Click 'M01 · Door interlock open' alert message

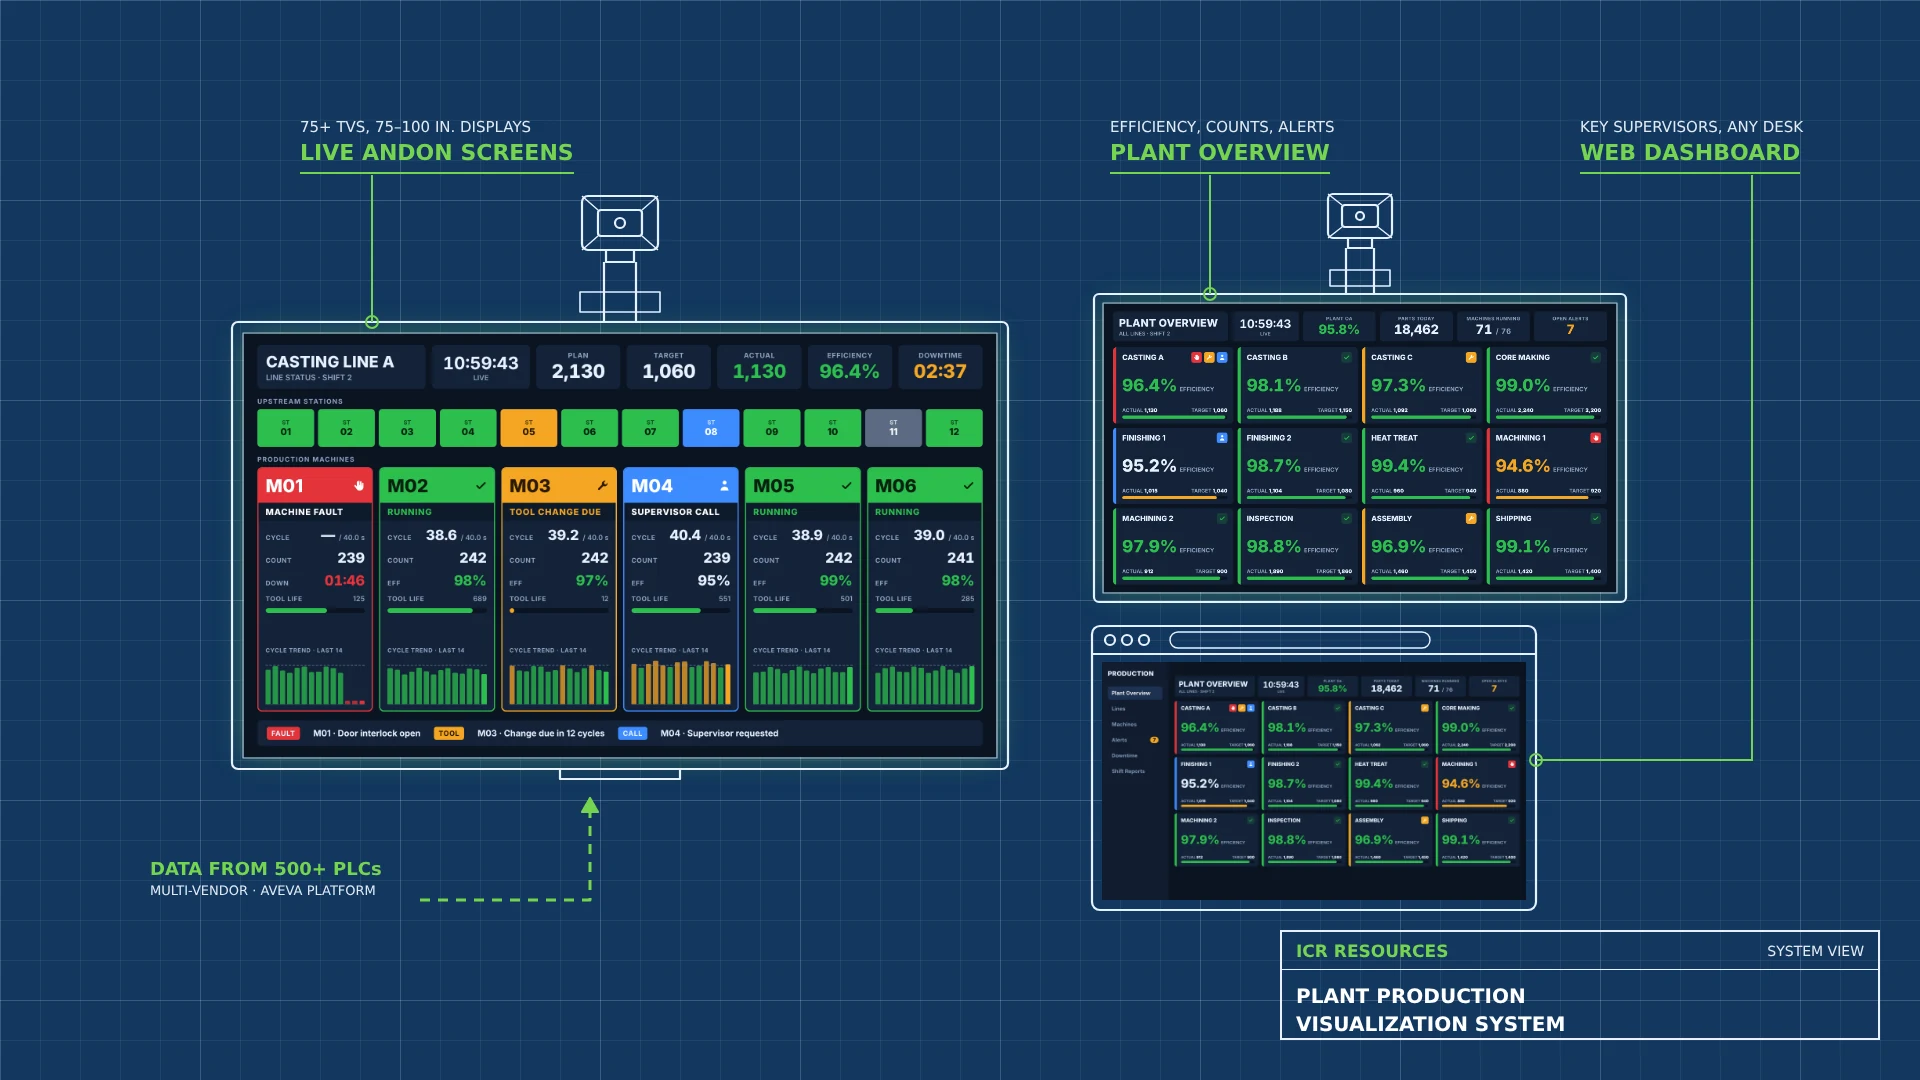tap(366, 733)
